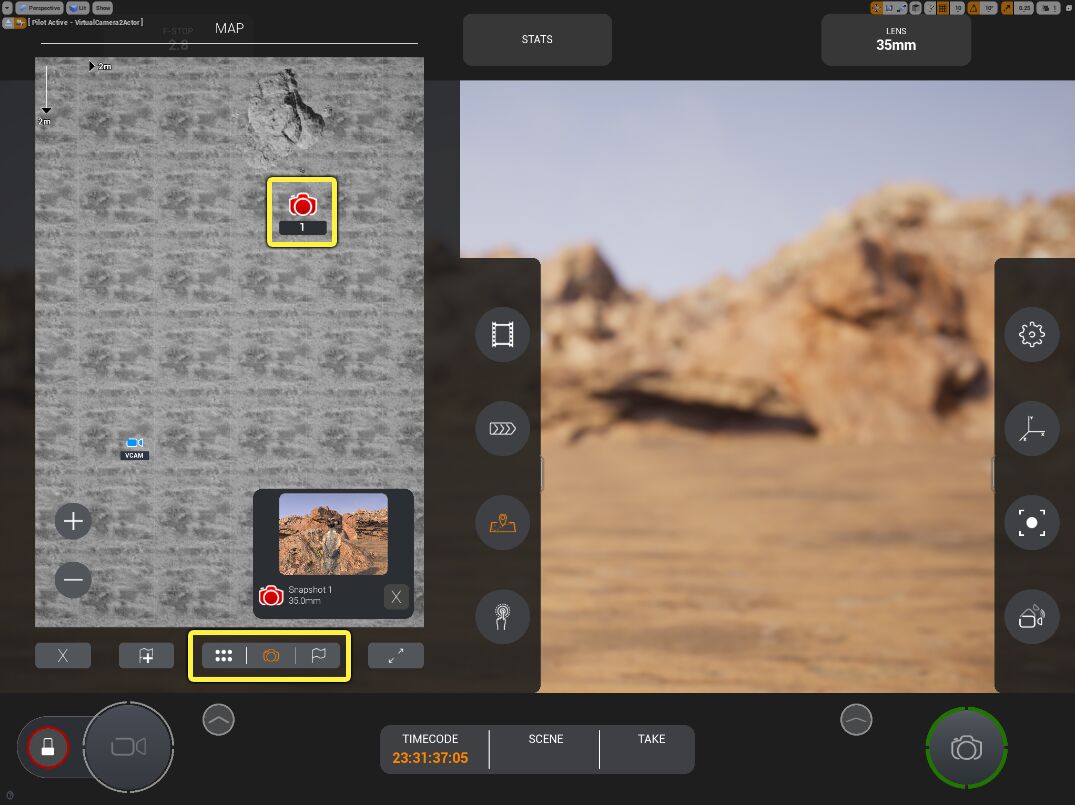The height and width of the screenshot is (805, 1075).
Task: Open the touch gestures finger icon
Action: coord(503,616)
